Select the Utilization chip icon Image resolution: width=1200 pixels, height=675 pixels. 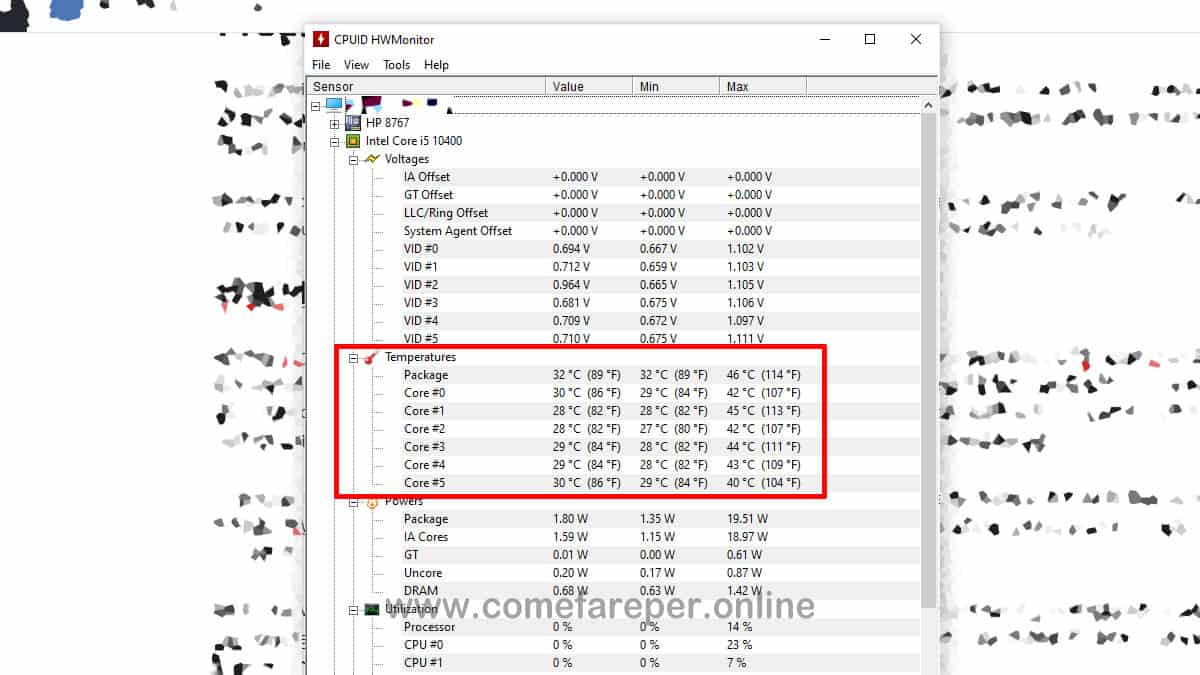coord(371,608)
